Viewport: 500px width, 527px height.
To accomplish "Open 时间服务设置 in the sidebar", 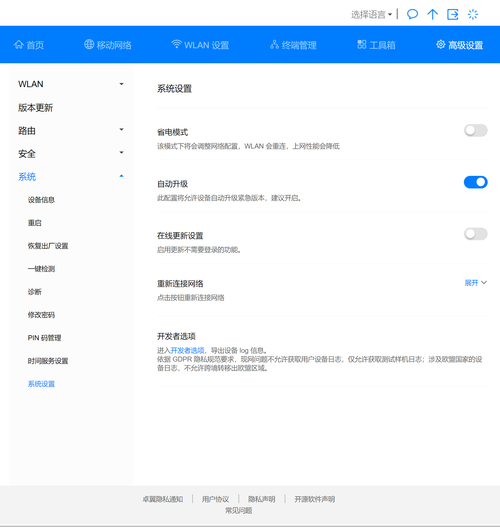I will [48, 361].
